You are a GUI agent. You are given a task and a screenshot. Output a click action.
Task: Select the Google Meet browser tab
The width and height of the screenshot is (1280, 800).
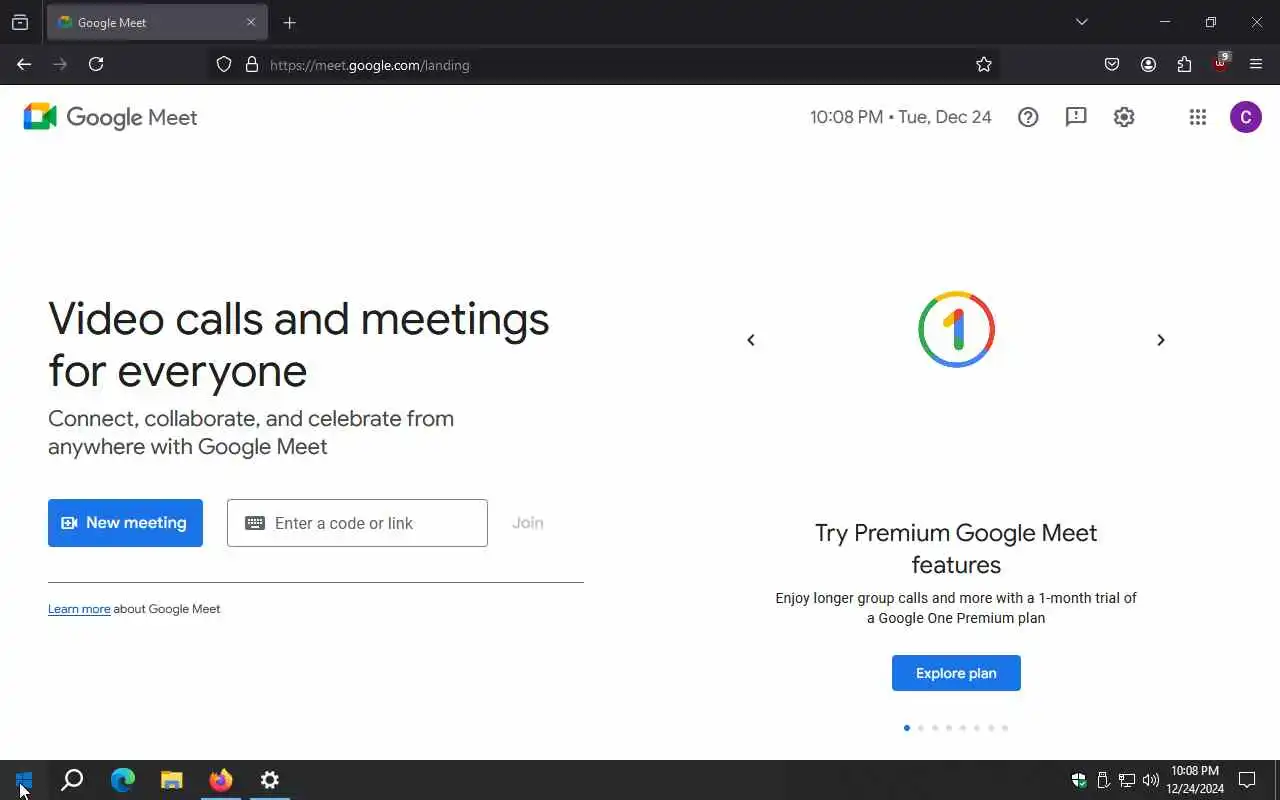click(157, 22)
